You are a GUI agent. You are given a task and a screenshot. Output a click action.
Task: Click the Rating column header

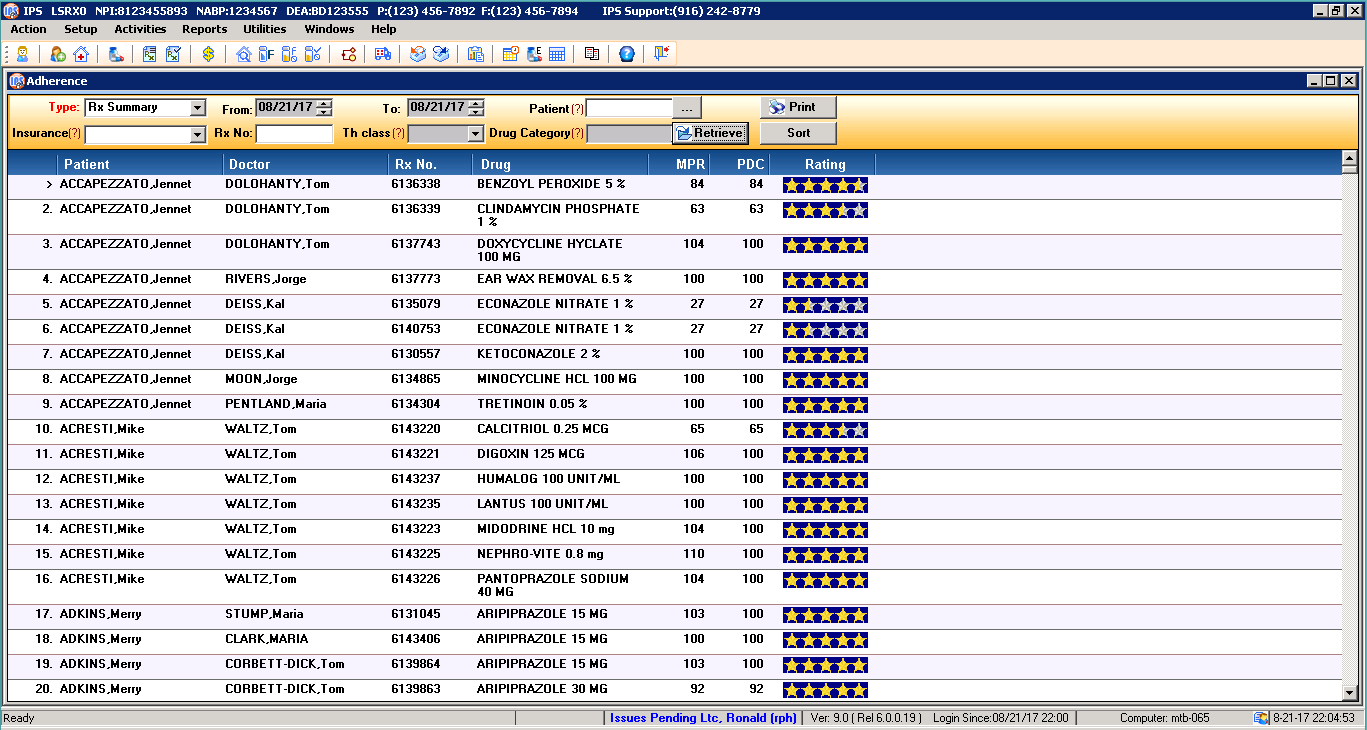click(x=825, y=164)
